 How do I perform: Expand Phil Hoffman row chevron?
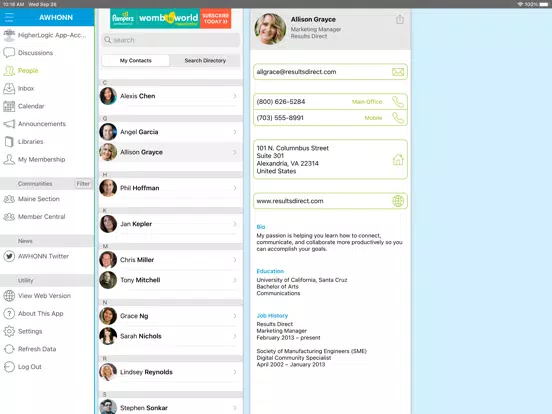coord(235,188)
